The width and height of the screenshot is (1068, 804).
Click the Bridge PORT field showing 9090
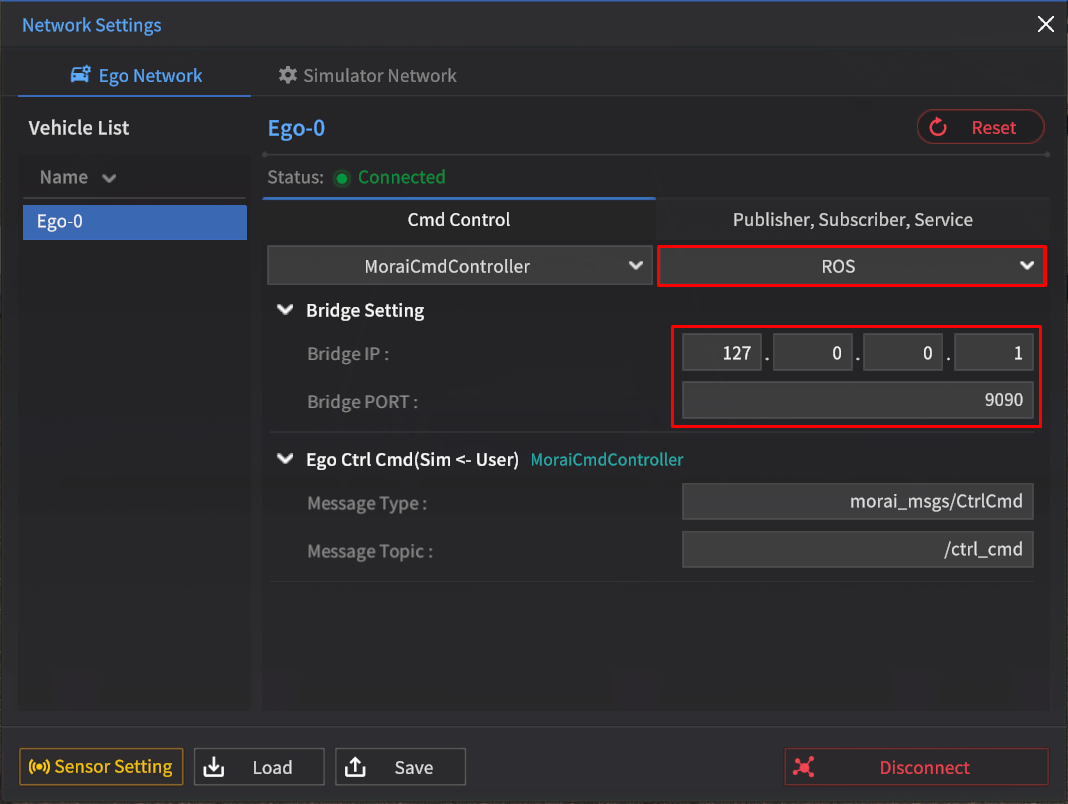pyautogui.click(x=857, y=400)
